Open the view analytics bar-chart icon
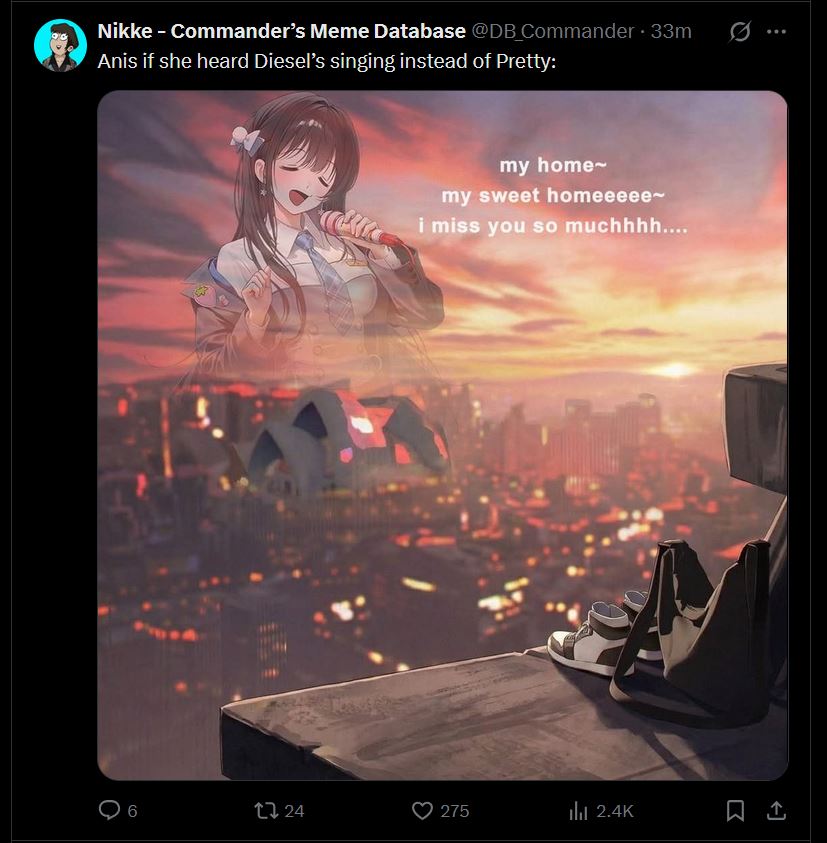Viewport: 827px width, 843px height. click(578, 811)
